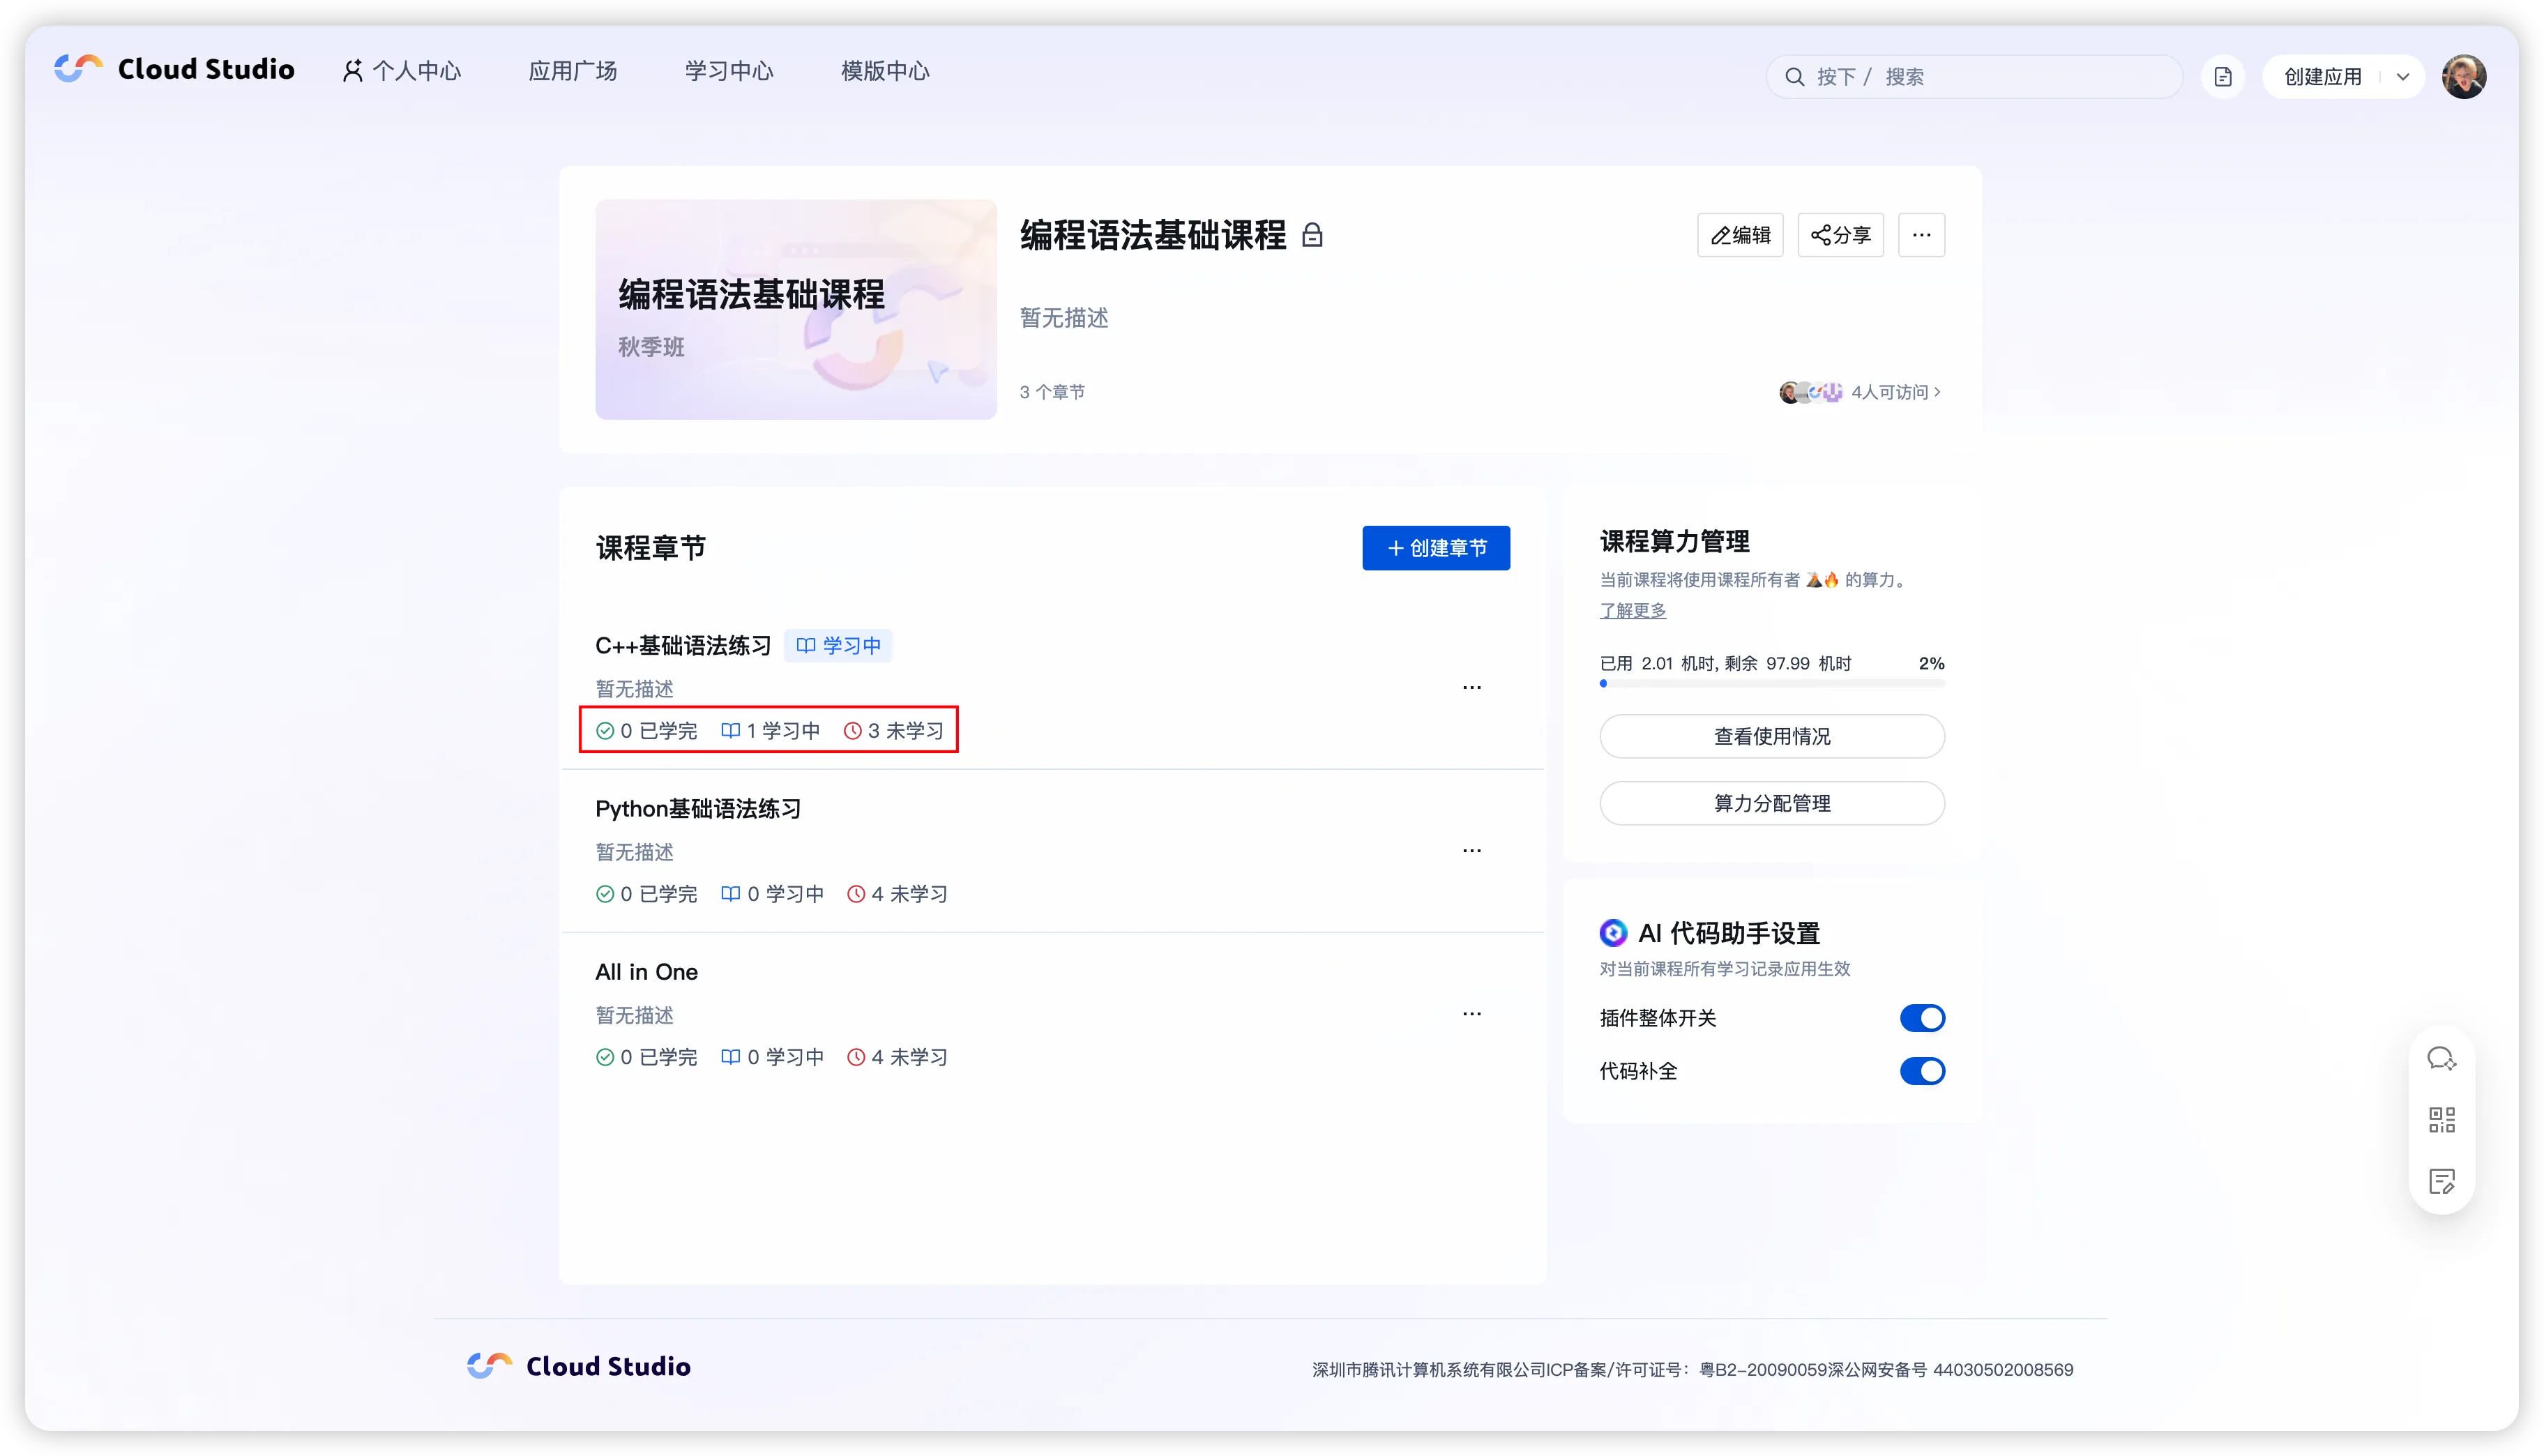Click the QR code floating icon
2544x1456 pixels.
click(x=2441, y=1120)
